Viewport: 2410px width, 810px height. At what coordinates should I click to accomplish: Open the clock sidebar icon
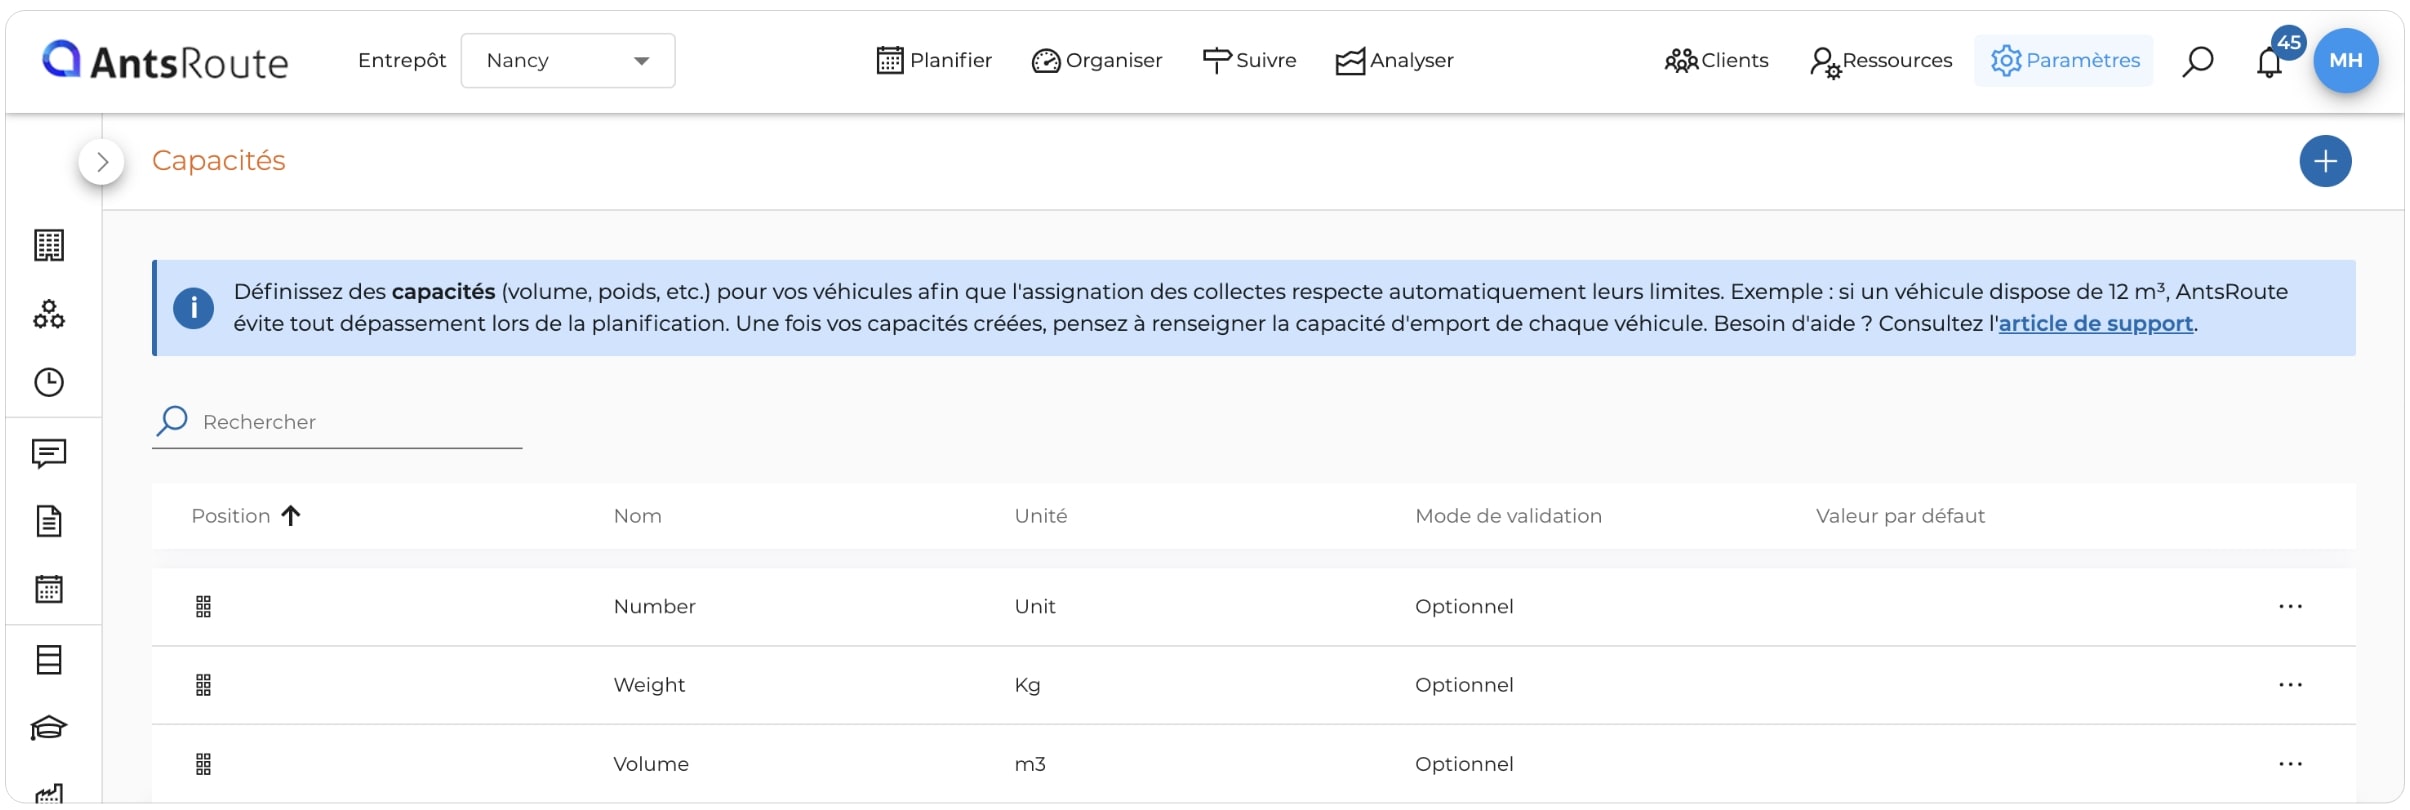click(x=49, y=382)
